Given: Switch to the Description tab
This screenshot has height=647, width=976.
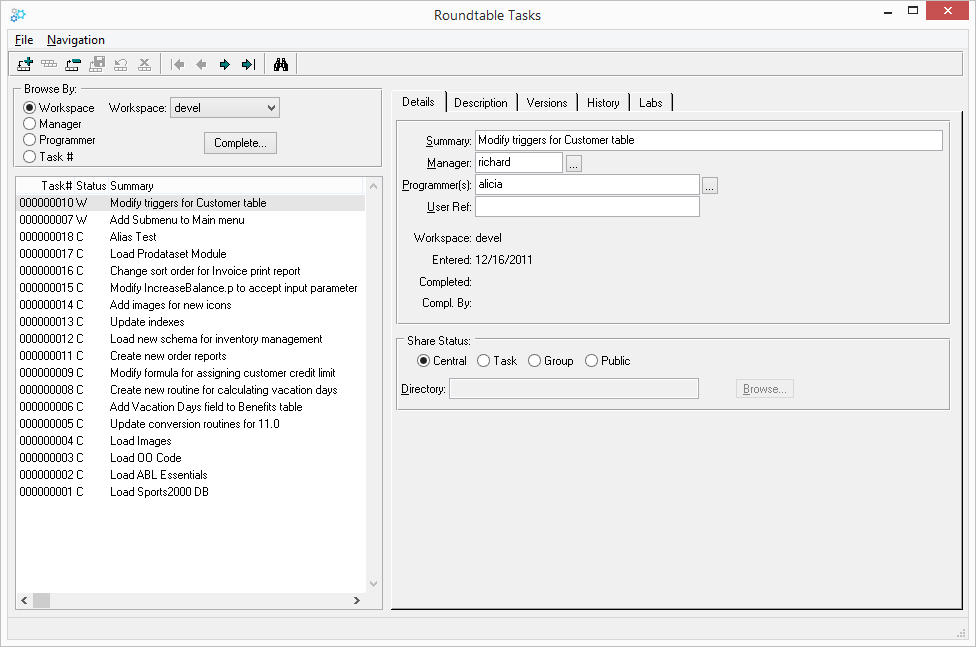Looking at the screenshot, I should click(481, 103).
